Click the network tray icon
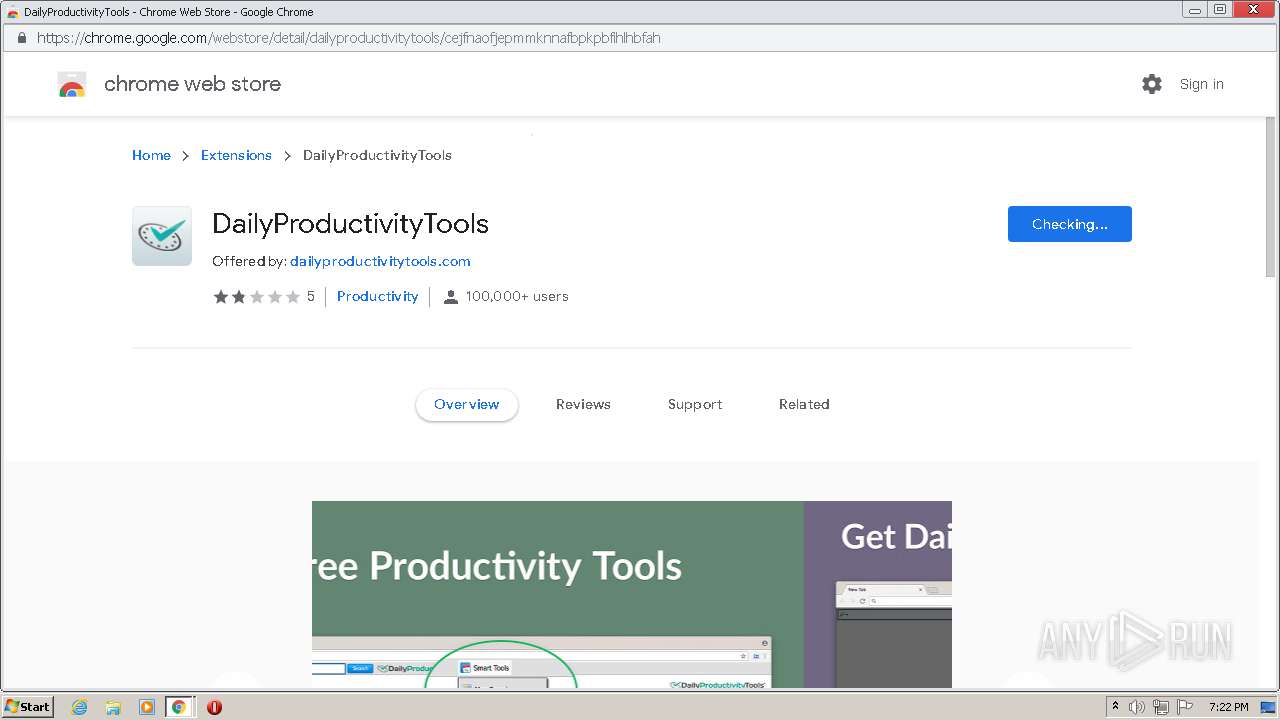Viewport: 1280px width, 720px height. click(x=1161, y=707)
